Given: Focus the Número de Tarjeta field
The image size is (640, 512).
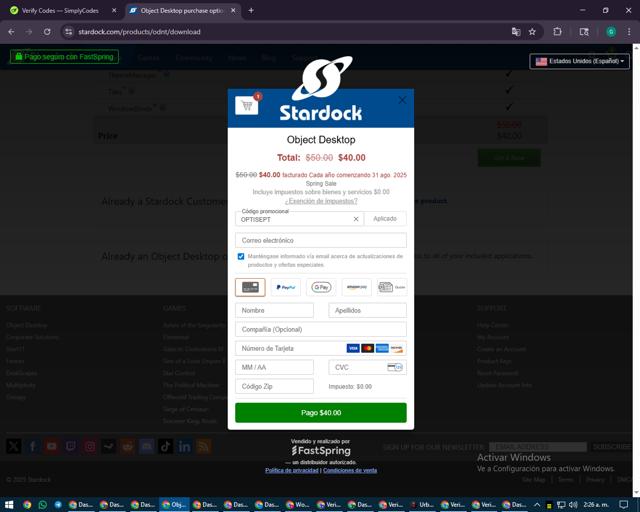Looking at the screenshot, I should 321,348.
